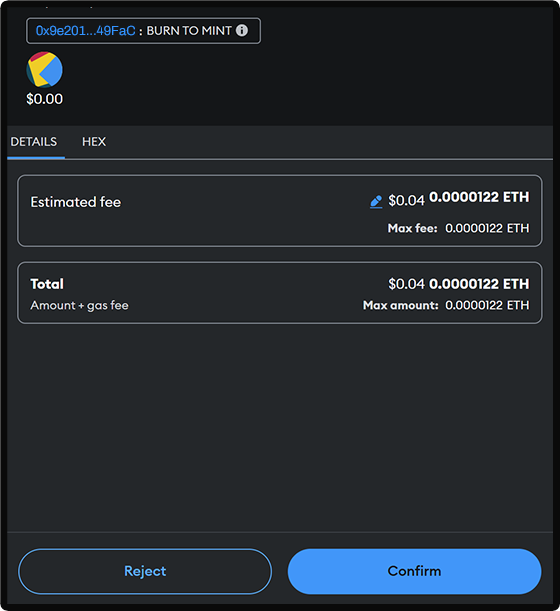Viewport: 560px width, 611px height.
Task: Confirm the transaction
Action: tap(414, 571)
